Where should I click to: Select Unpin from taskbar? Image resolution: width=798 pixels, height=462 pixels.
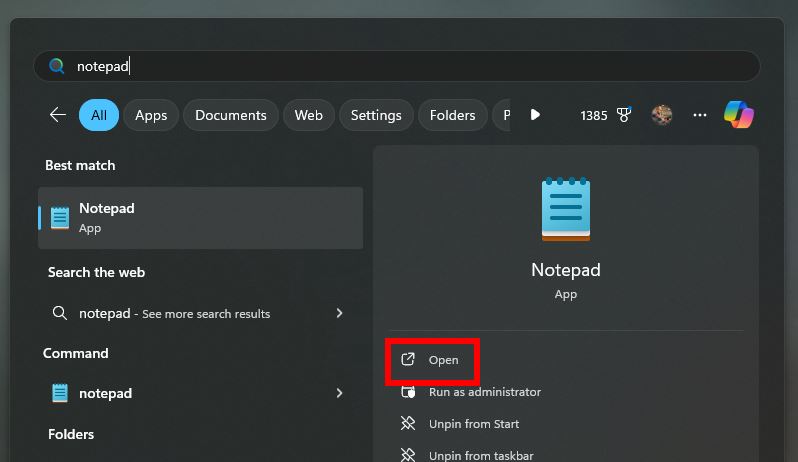coord(481,455)
